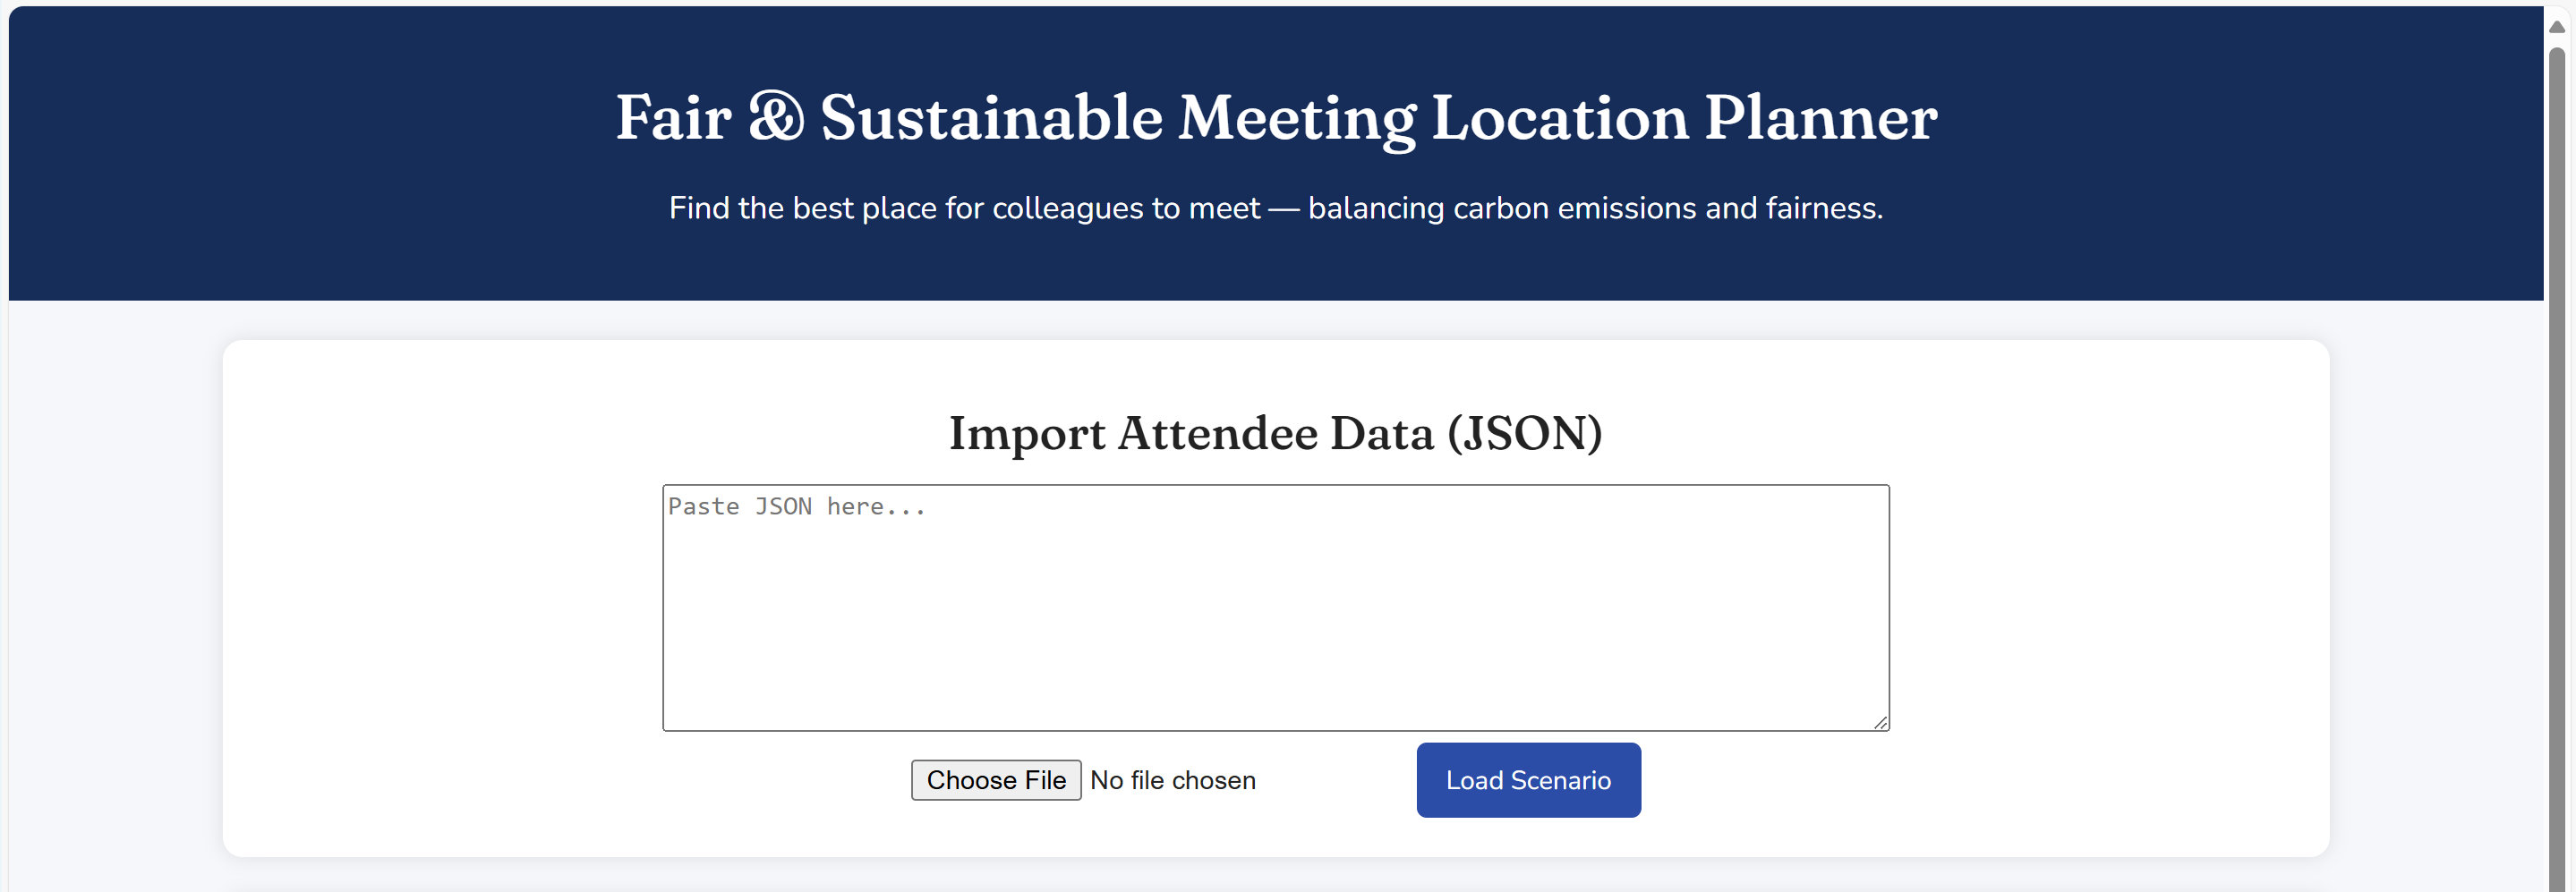Click the word "Fair" in the title
2576x892 pixels.
pos(673,118)
